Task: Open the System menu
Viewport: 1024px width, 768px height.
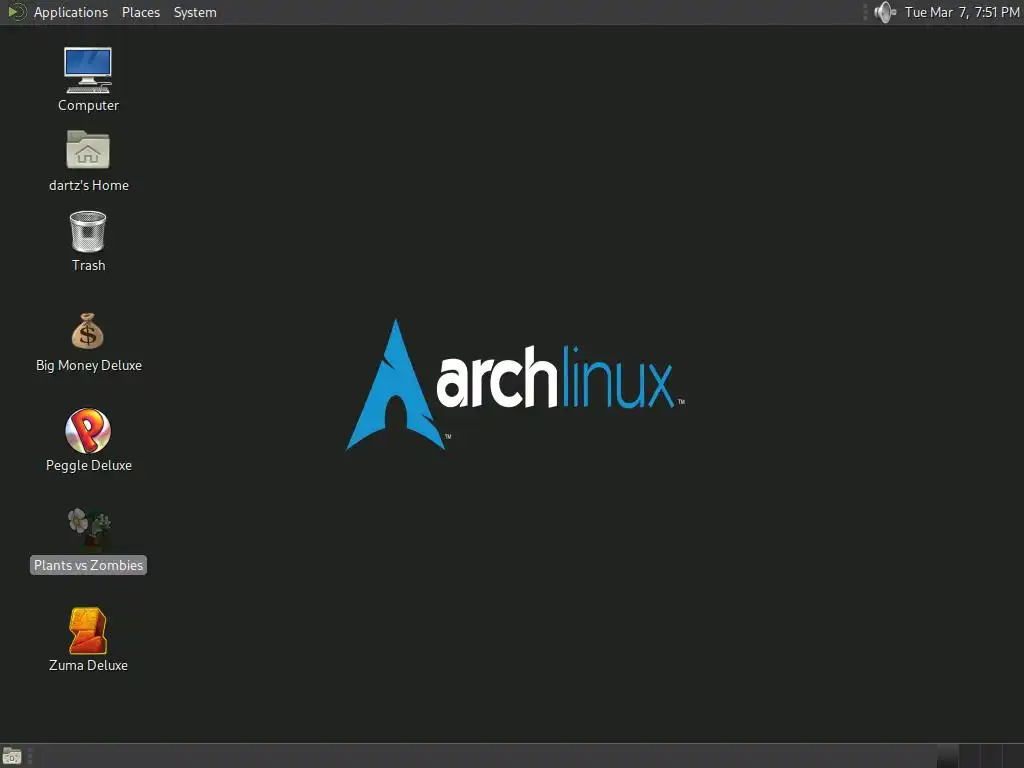Action: tap(195, 12)
